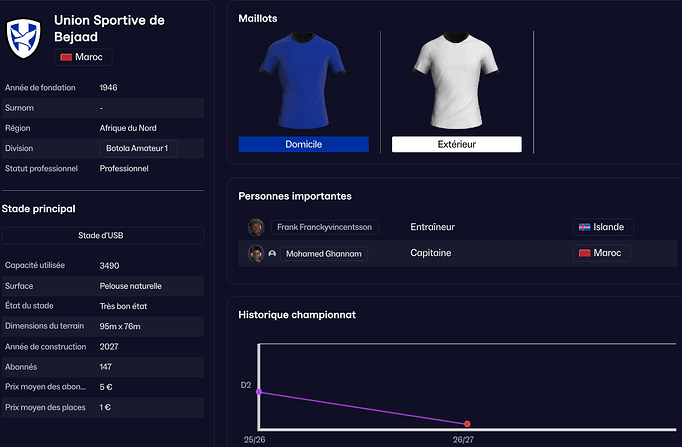This screenshot has height=447, width=682.
Task: Click Mohamed Ghannam's portrait avatar
Action: [256, 254]
